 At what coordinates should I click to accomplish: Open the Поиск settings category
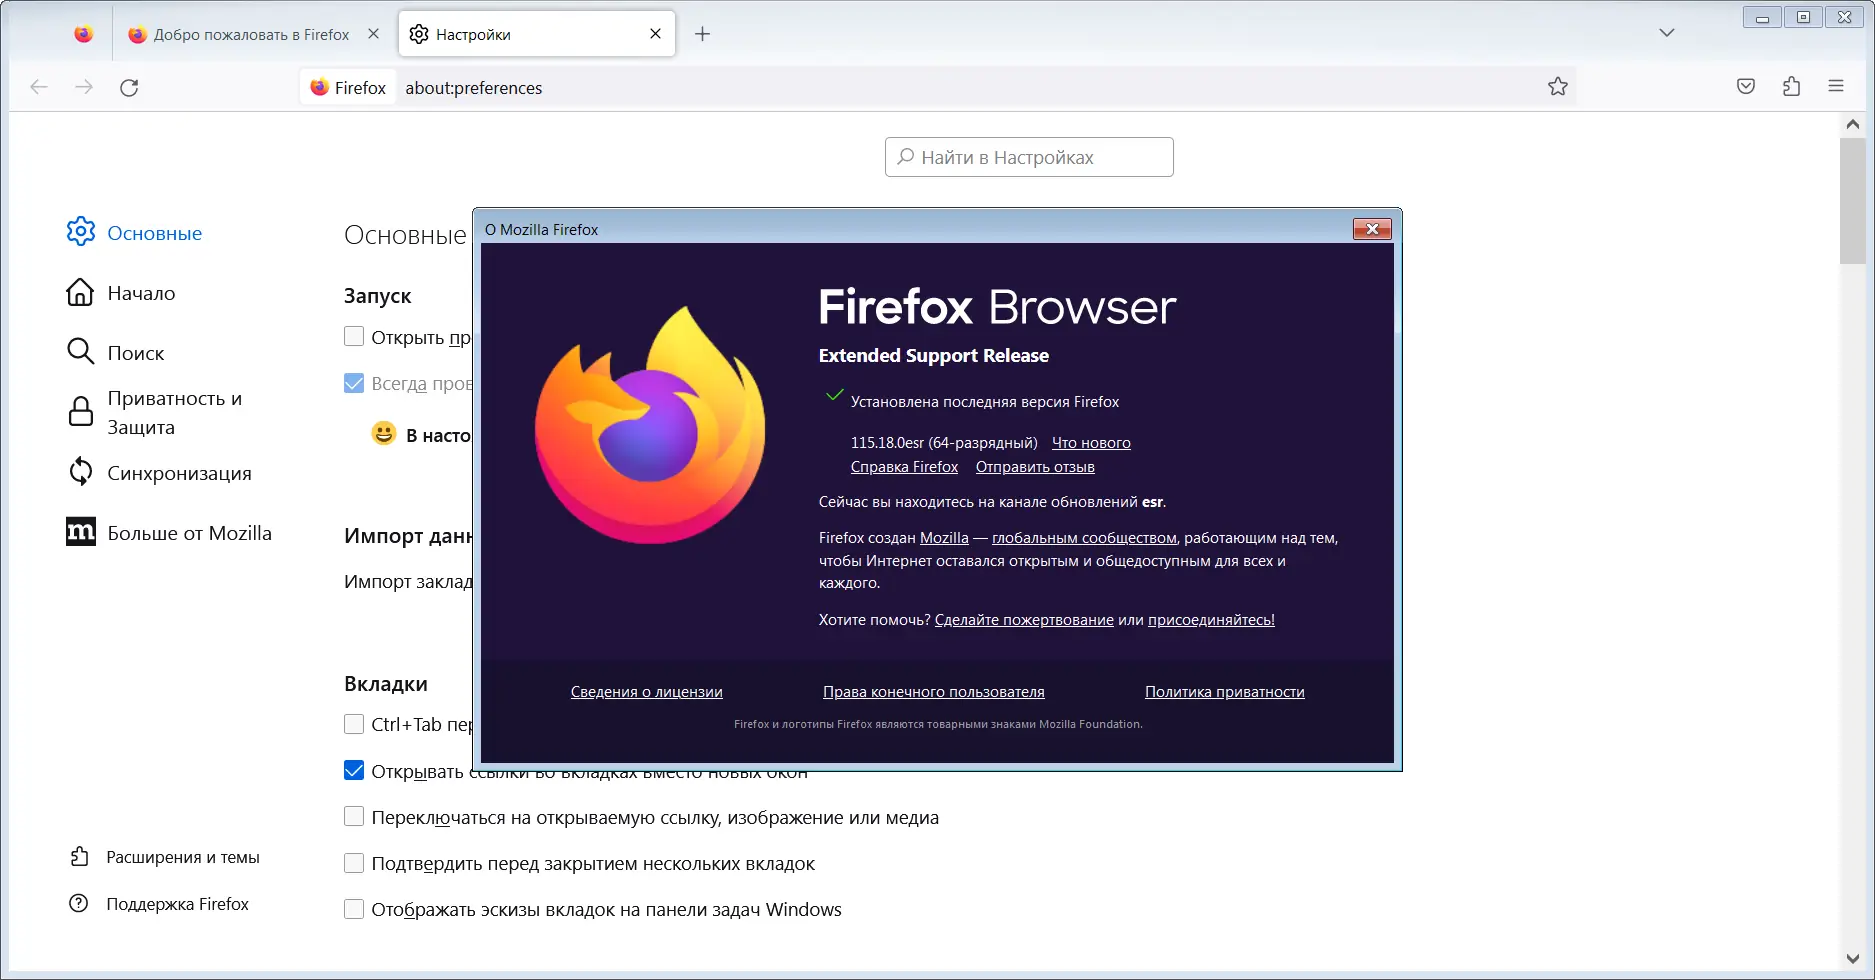click(x=115, y=353)
